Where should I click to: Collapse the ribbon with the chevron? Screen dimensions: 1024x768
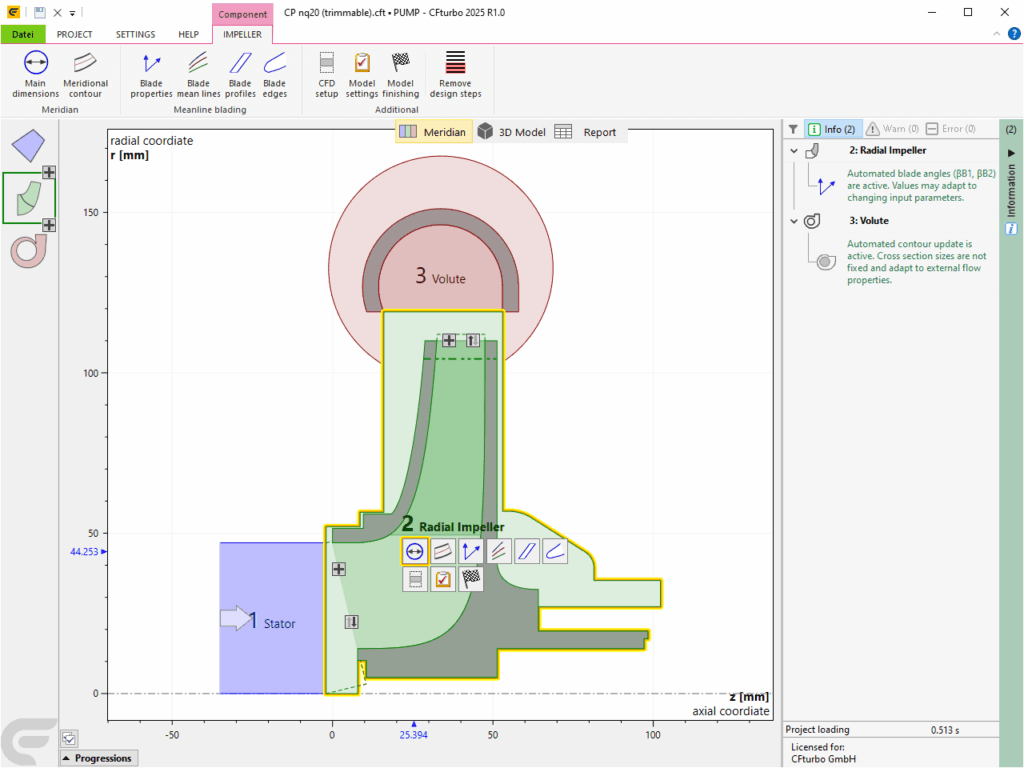997,34
